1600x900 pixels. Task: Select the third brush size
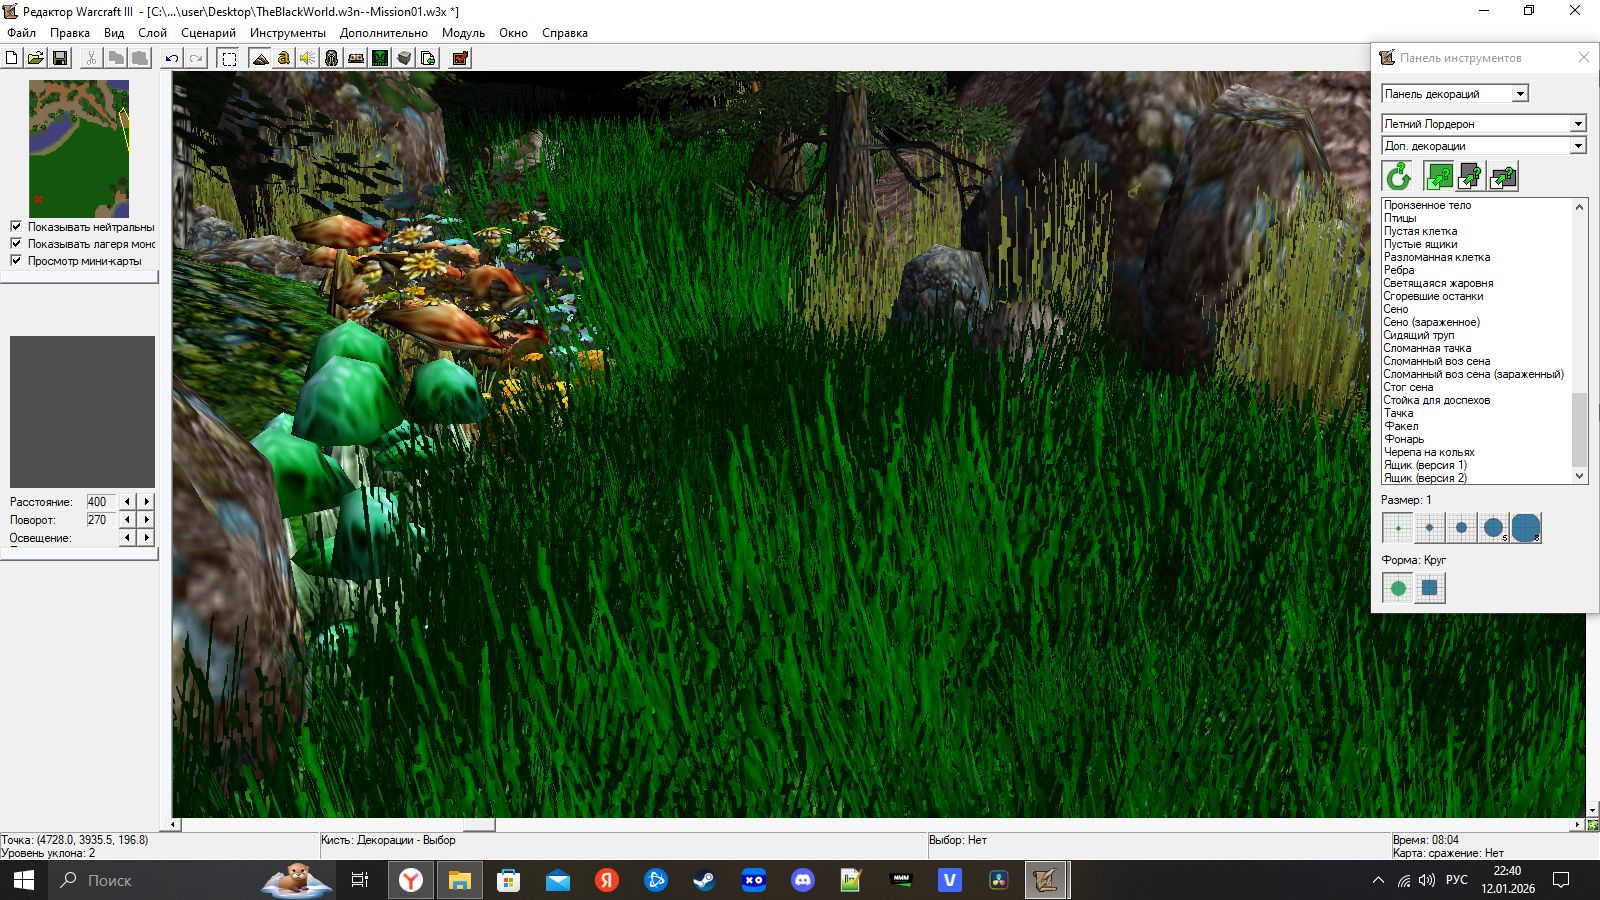pos(1462,528)
